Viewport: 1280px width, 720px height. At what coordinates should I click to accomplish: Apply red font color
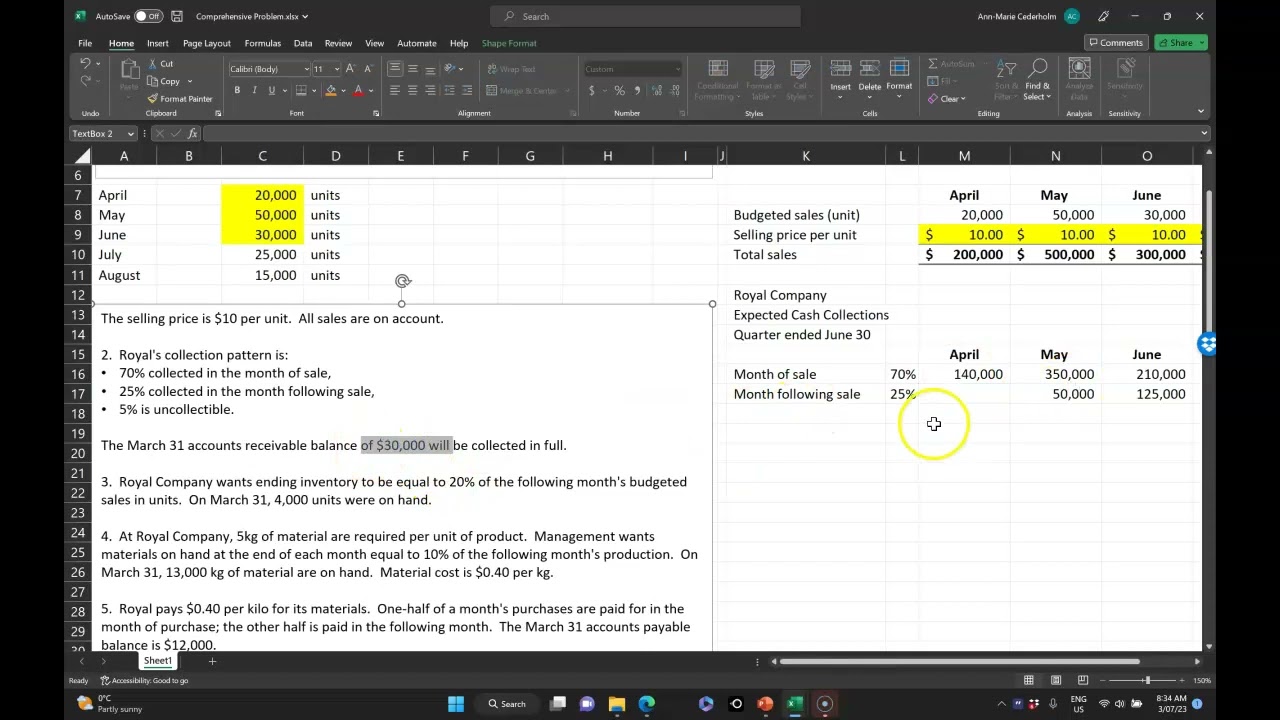tap(357, 91)
